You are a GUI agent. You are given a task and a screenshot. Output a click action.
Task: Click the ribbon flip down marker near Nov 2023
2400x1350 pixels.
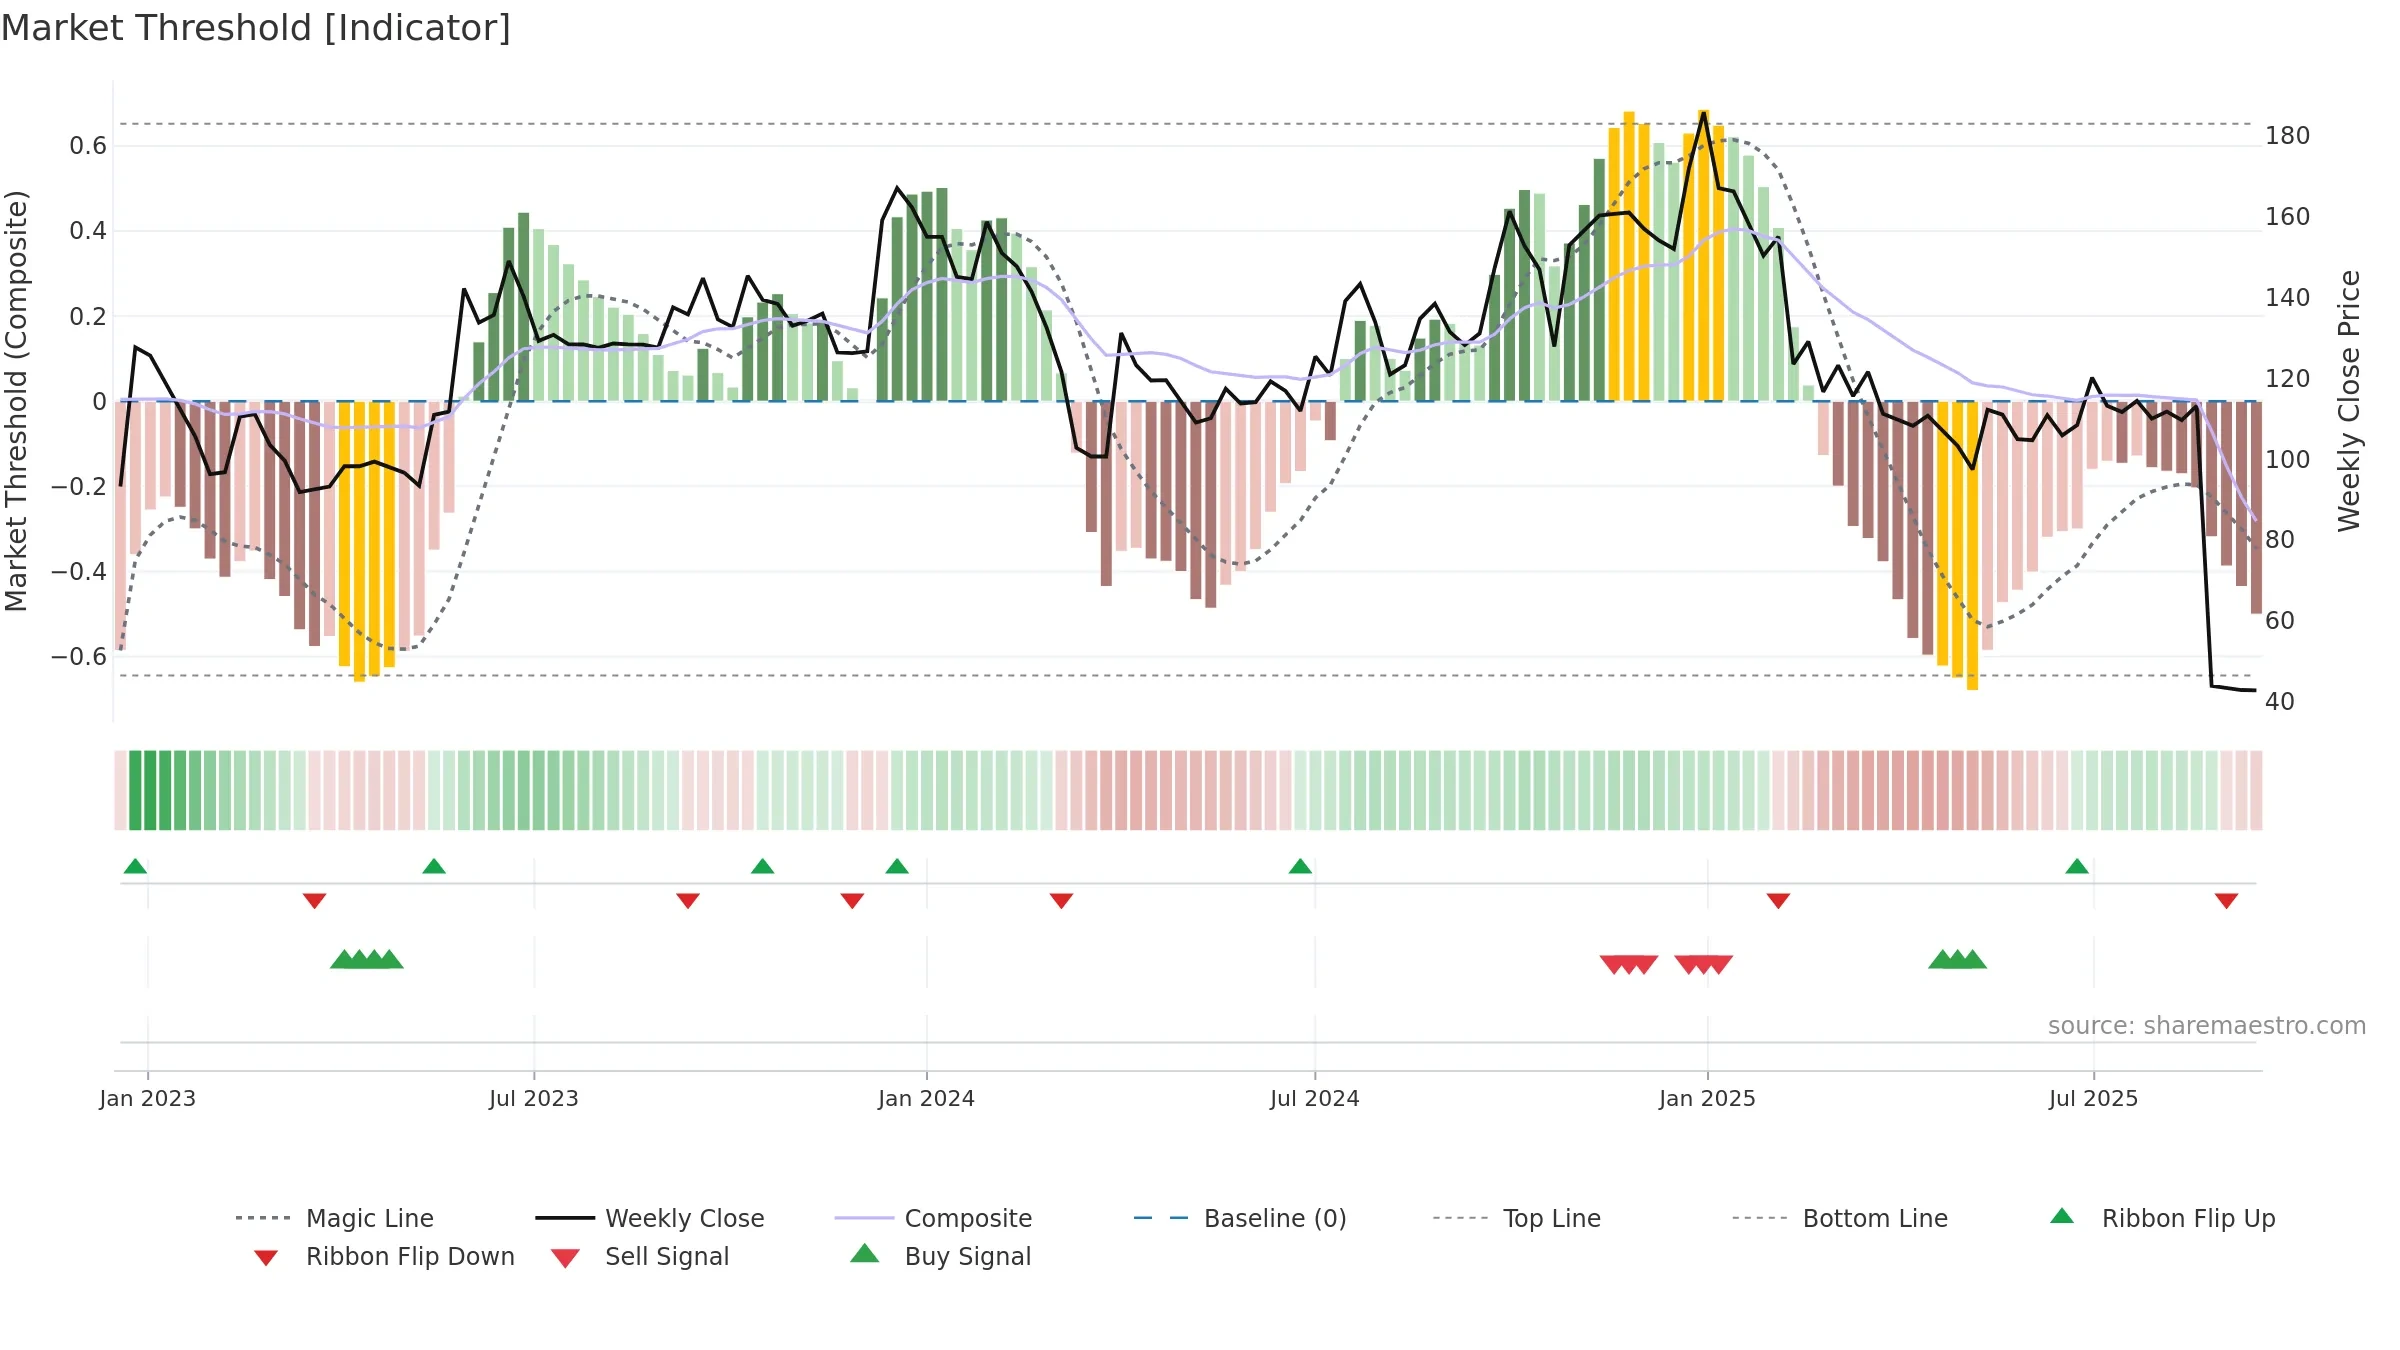852,901
